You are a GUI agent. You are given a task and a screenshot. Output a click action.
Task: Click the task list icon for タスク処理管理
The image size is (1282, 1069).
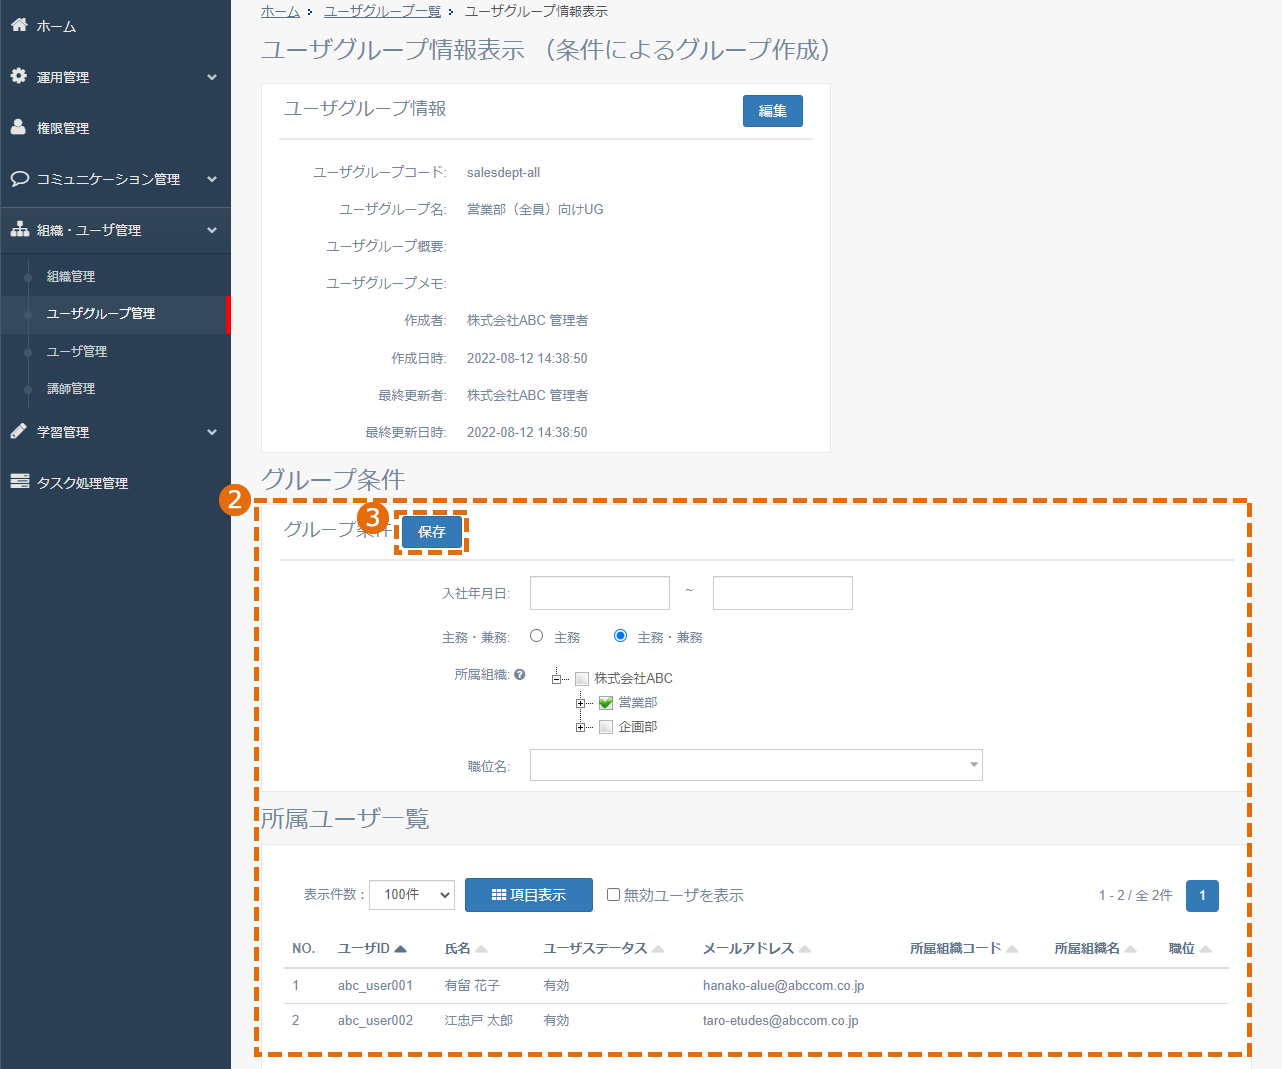tap(19, 482)
